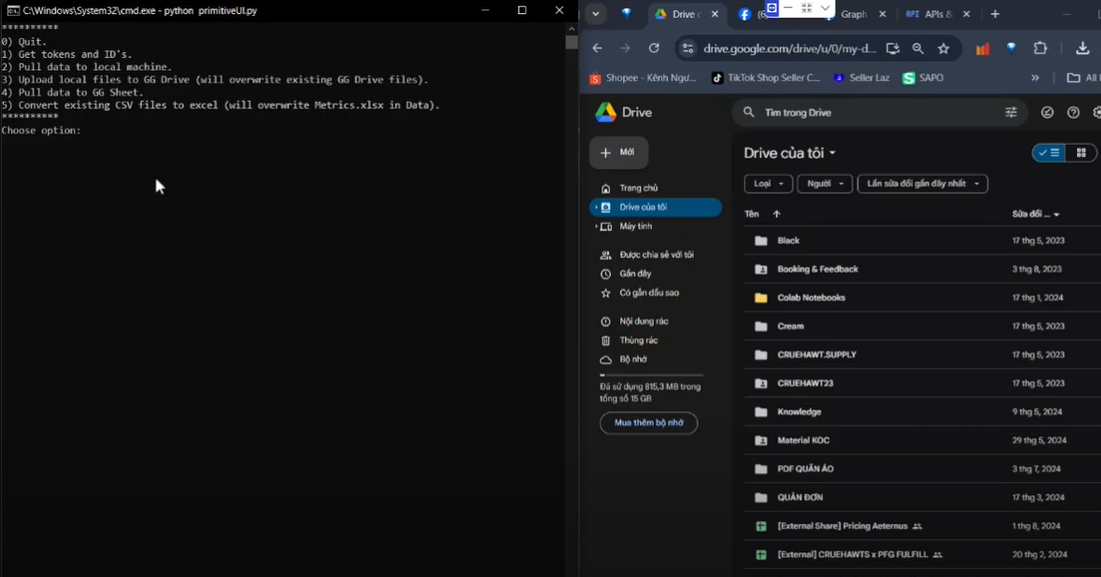Select the PDF QUẦN ÁO folder row
Image resolution: width=1101 pixels, height=577 pixels.
923,469
